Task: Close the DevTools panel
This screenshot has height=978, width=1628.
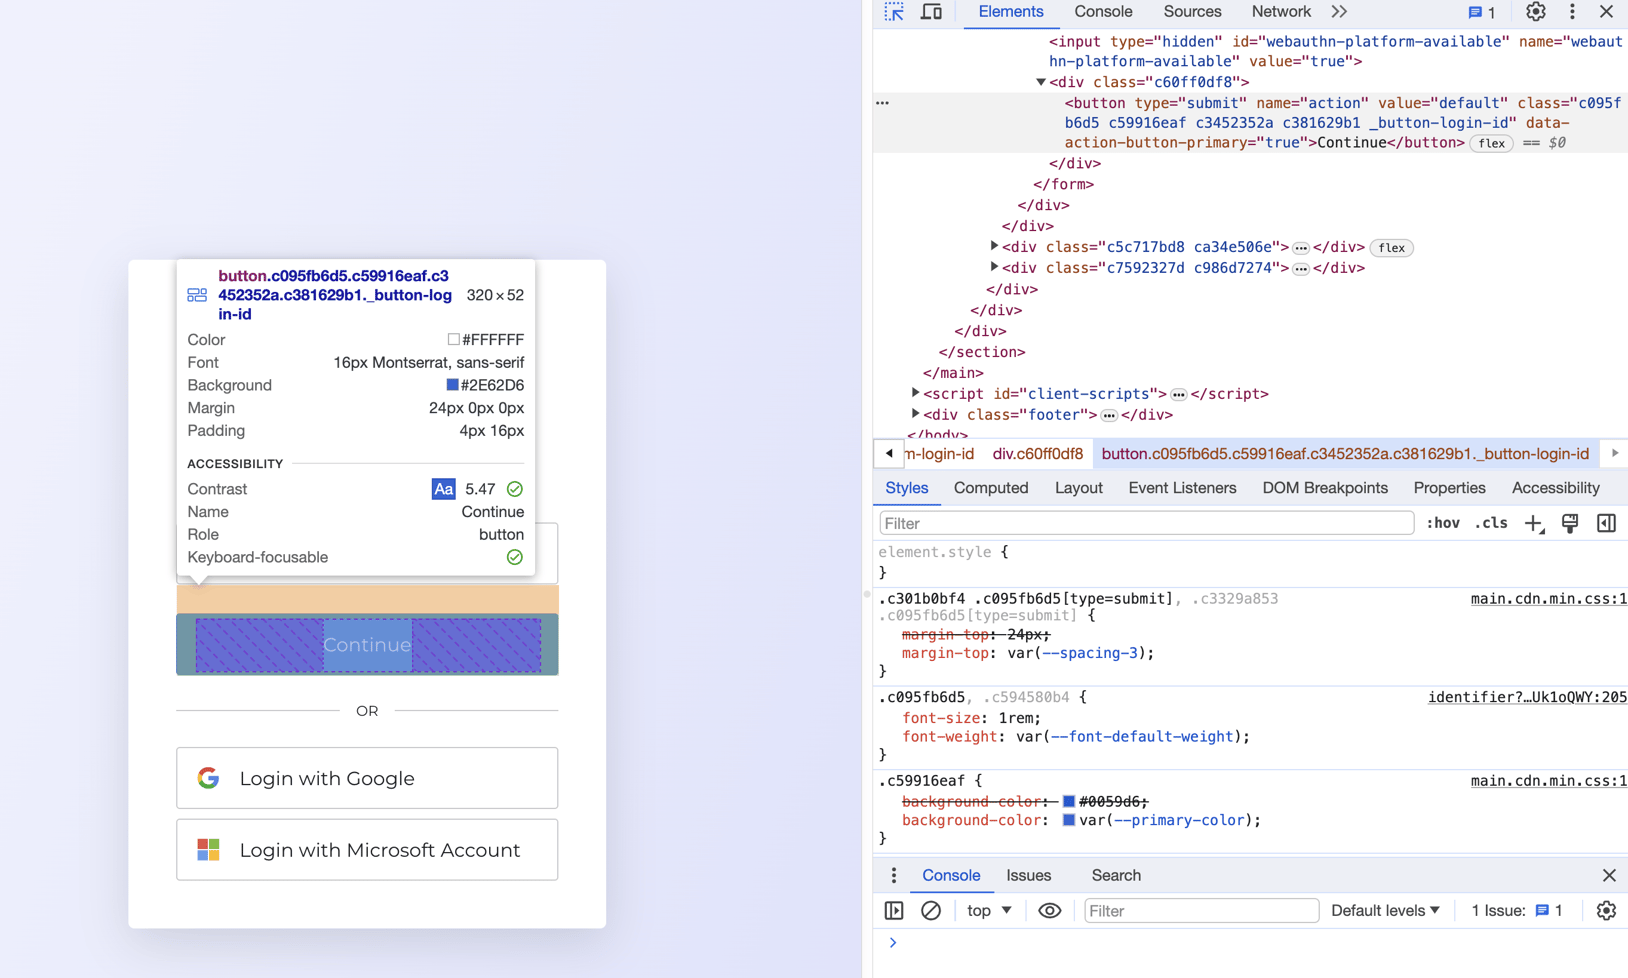Action: pos(1606,12)
